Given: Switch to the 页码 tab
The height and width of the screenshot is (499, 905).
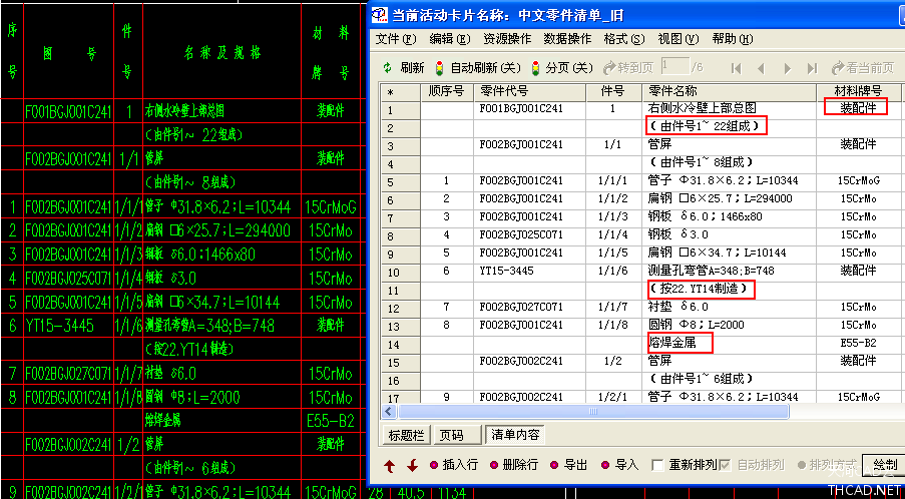Looking at the screenshot, I should coord(452,435).
